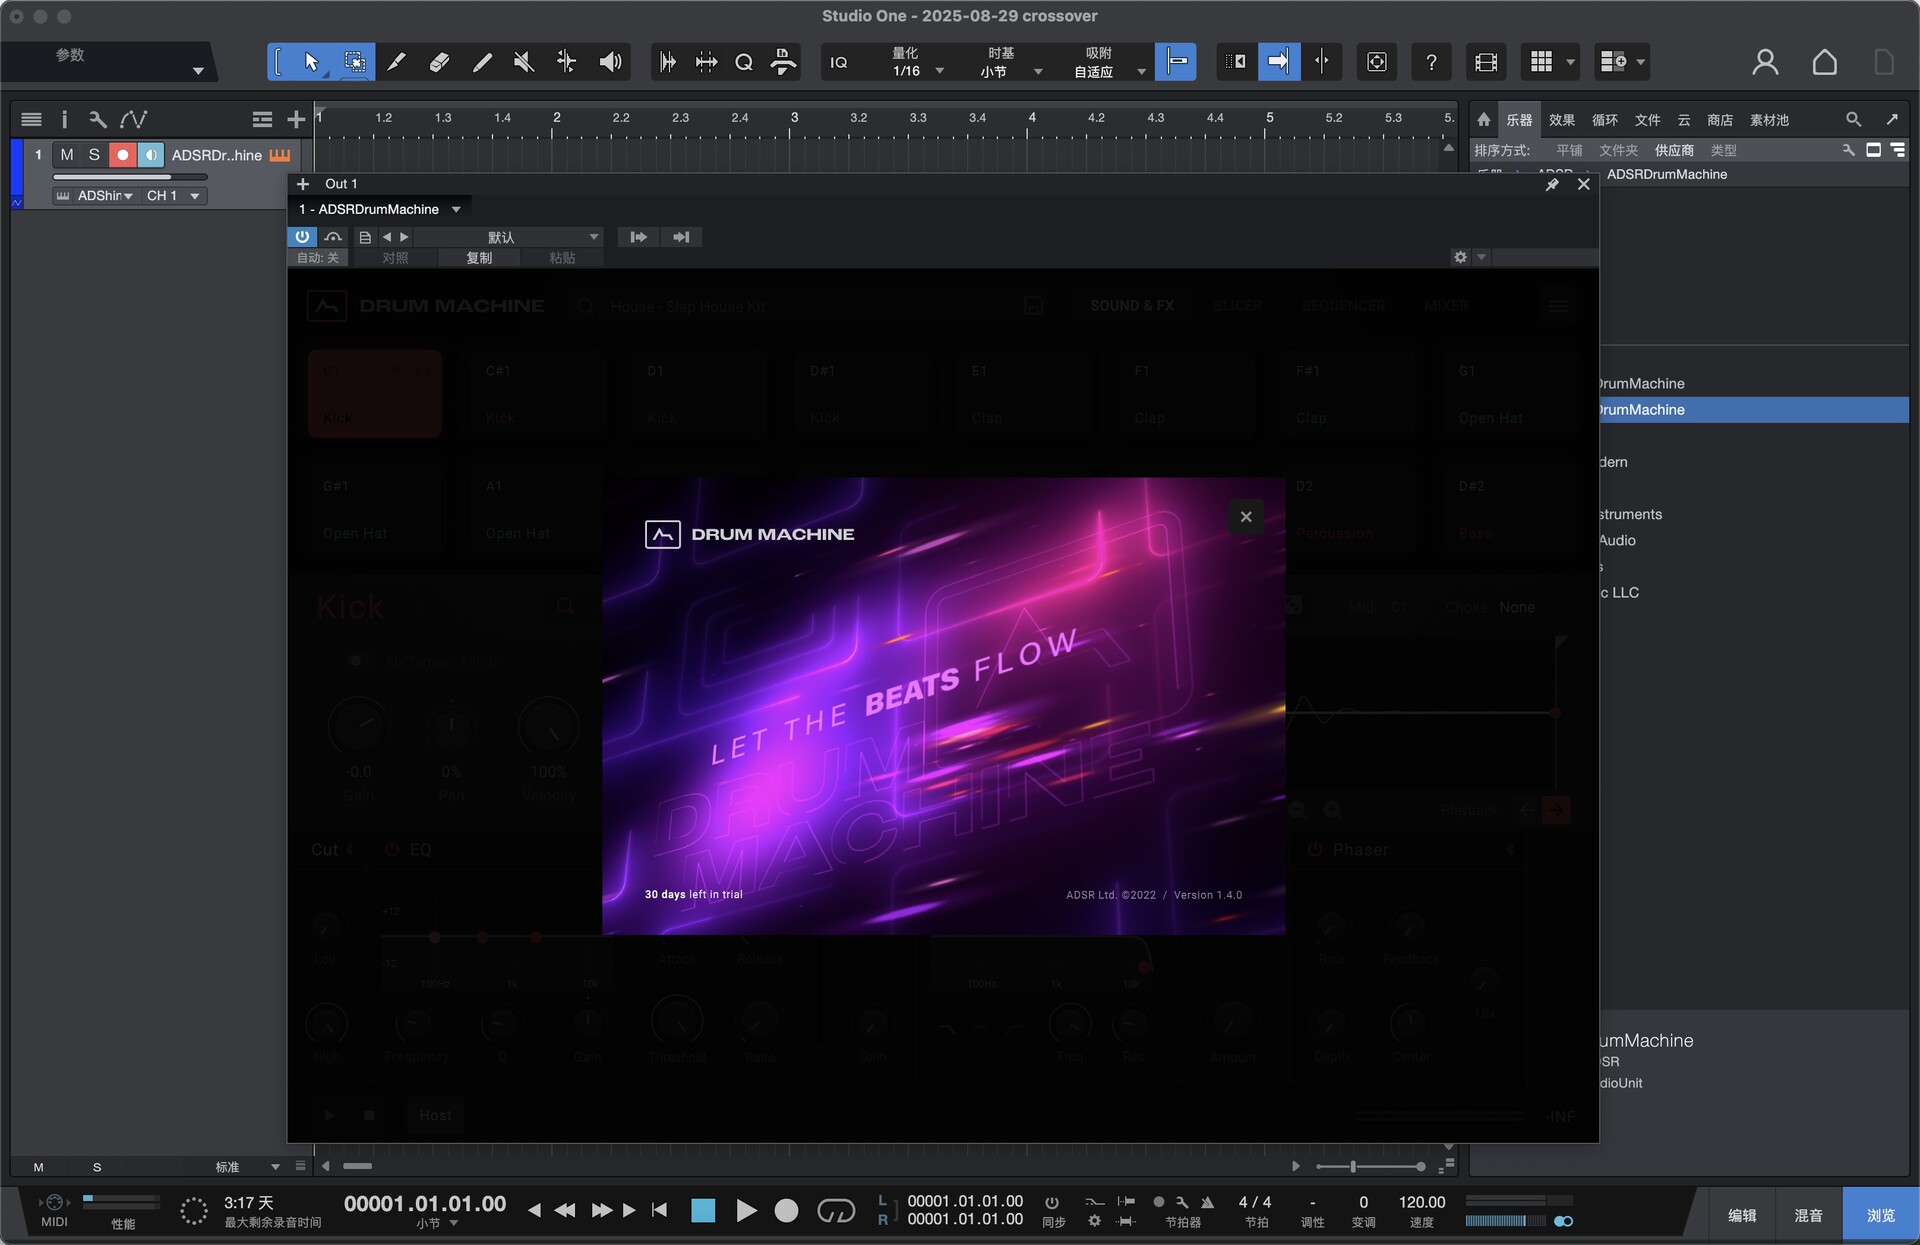Screen dimensions: 1920x1245
Task: Pin the plugin window
Action: pyautogui.click(x=1552, y=184)
